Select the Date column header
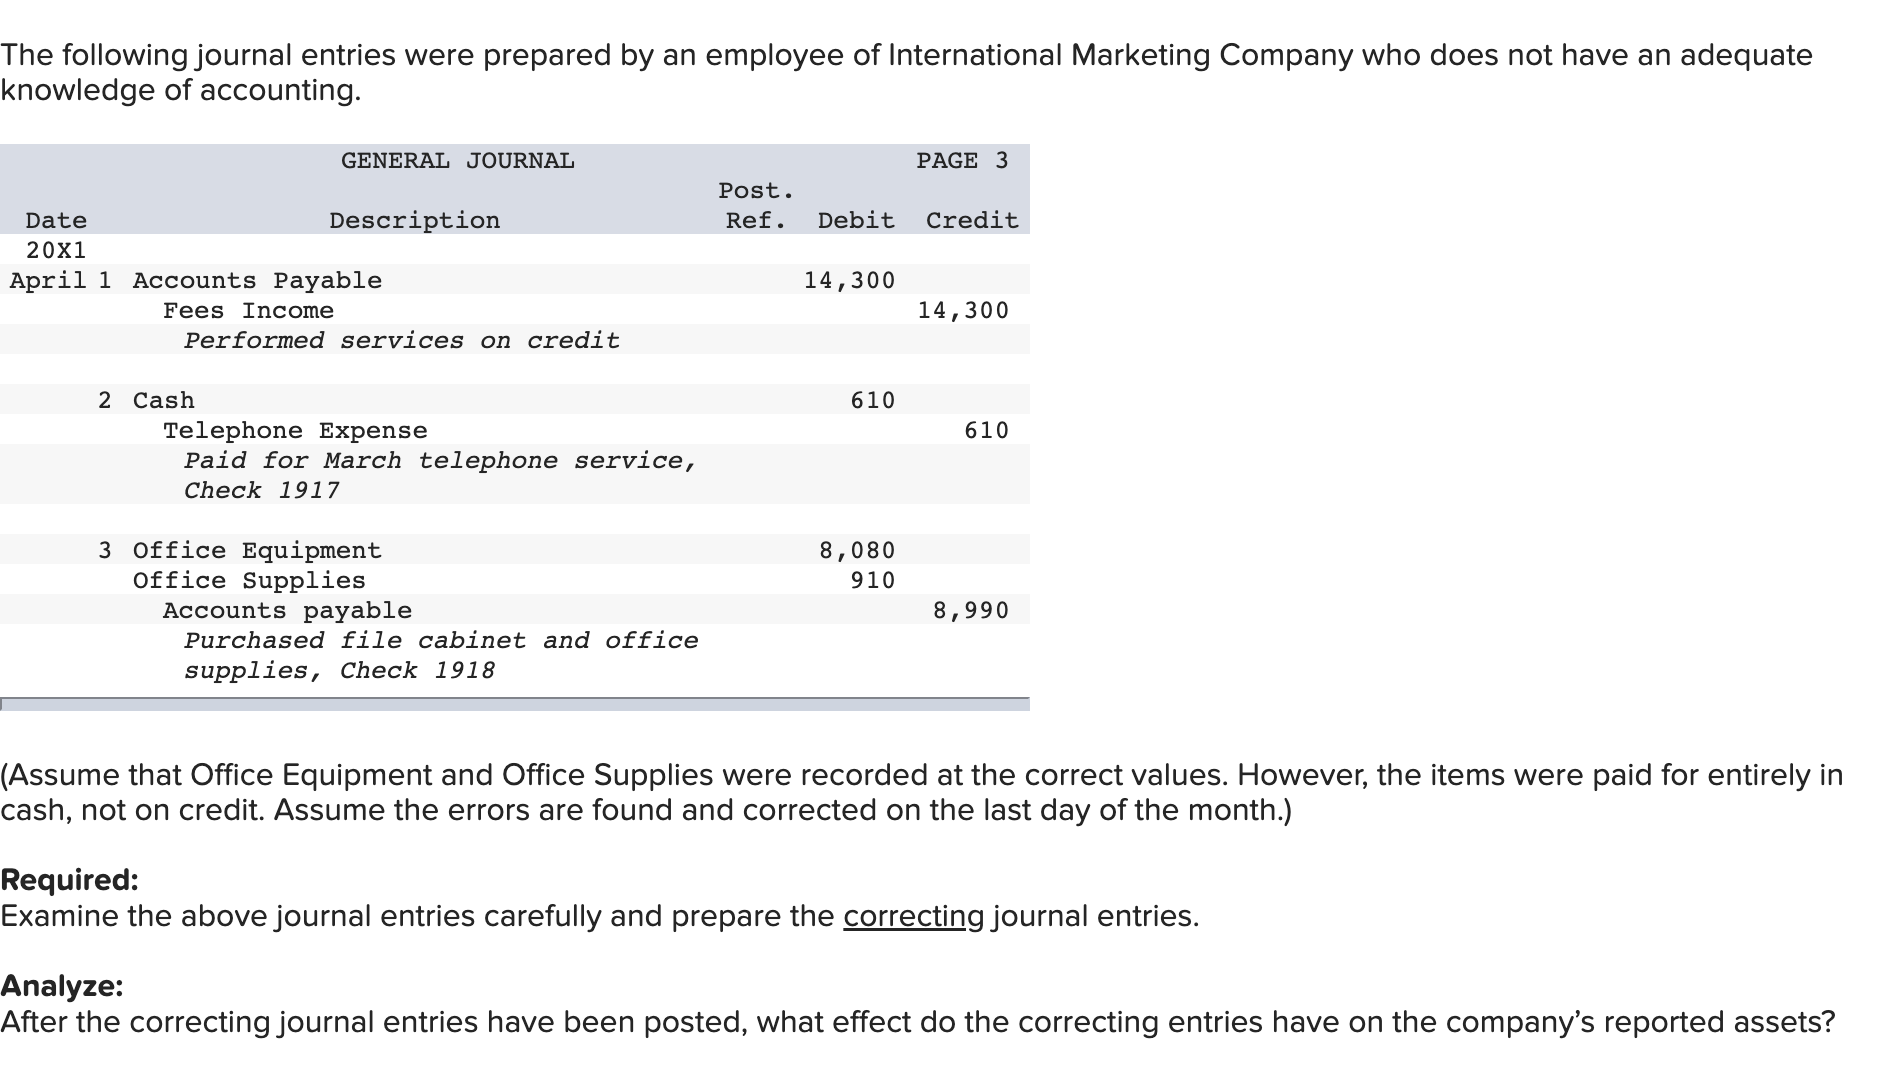The width and height of the screenshot is (1882, 1070). [x=56, y=220]
